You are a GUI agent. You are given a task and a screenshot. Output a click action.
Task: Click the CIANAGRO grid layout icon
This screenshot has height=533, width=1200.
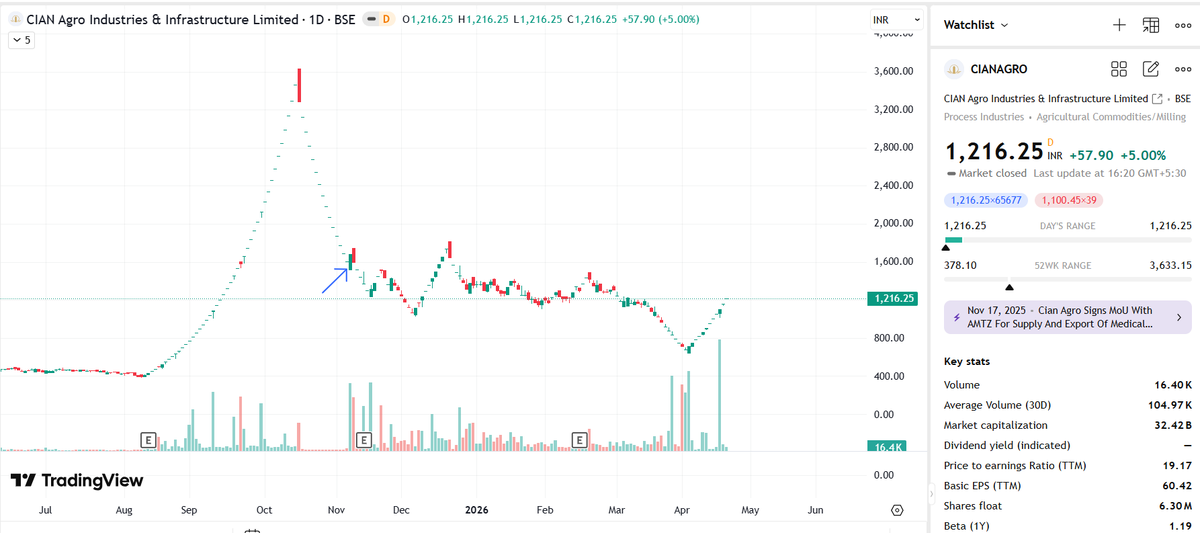pos(1119,69)
